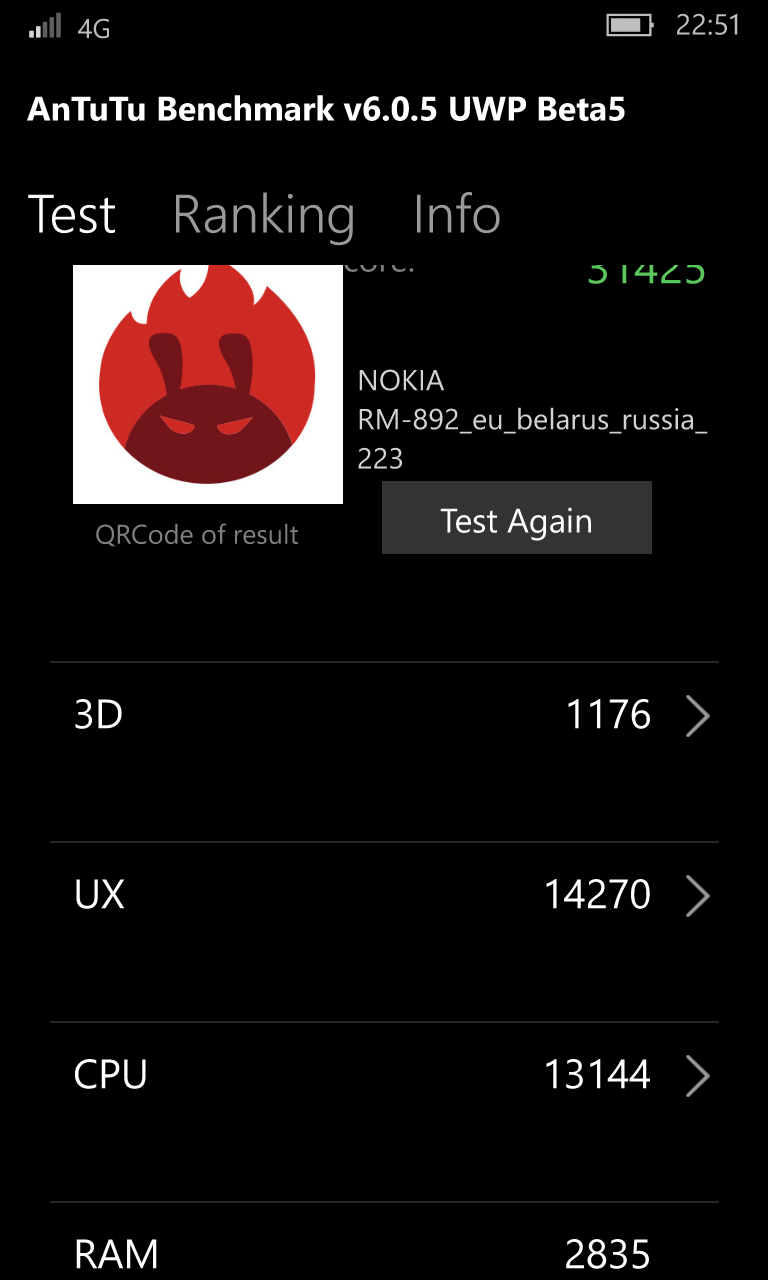Tap the battery status icon
This screenshot has height=1280, width=768.
[x=630, y=25]
